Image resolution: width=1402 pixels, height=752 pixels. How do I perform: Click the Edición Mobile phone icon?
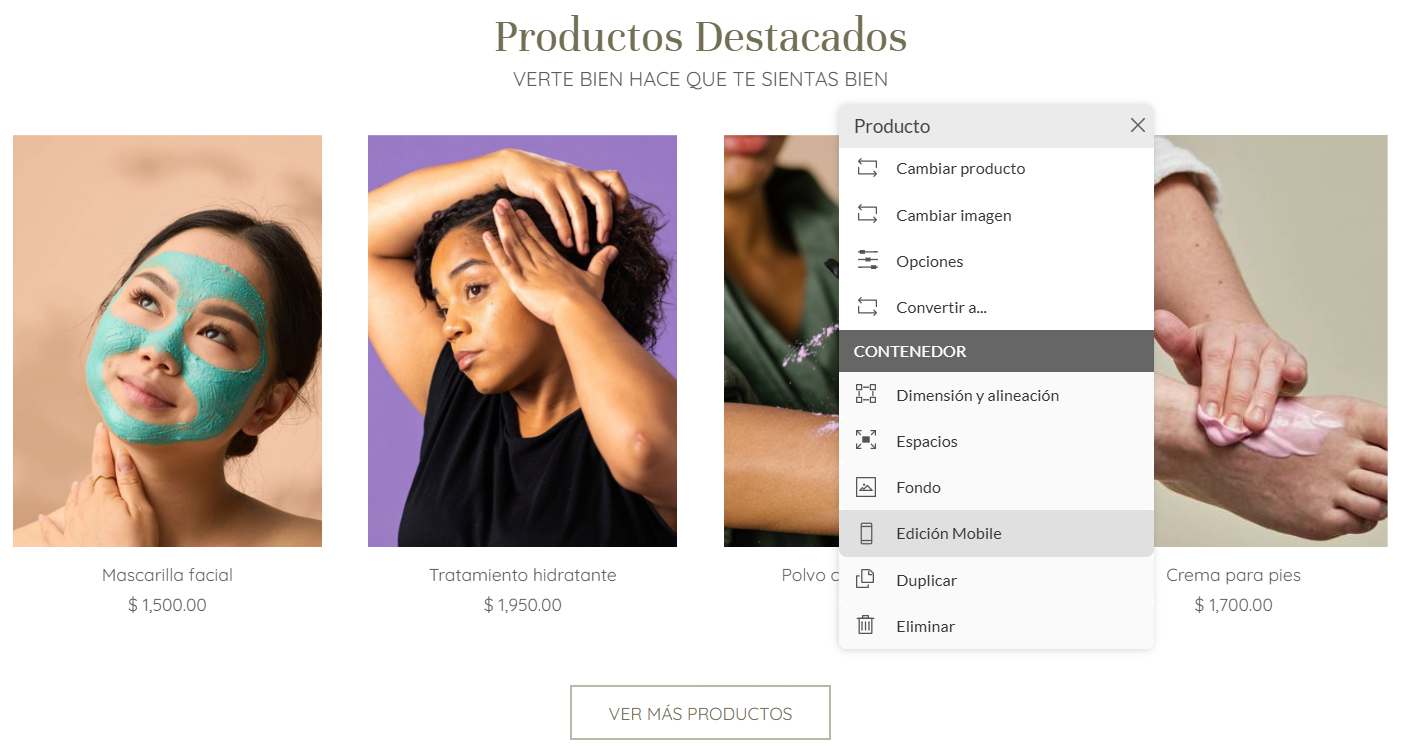tap(866, 533)
